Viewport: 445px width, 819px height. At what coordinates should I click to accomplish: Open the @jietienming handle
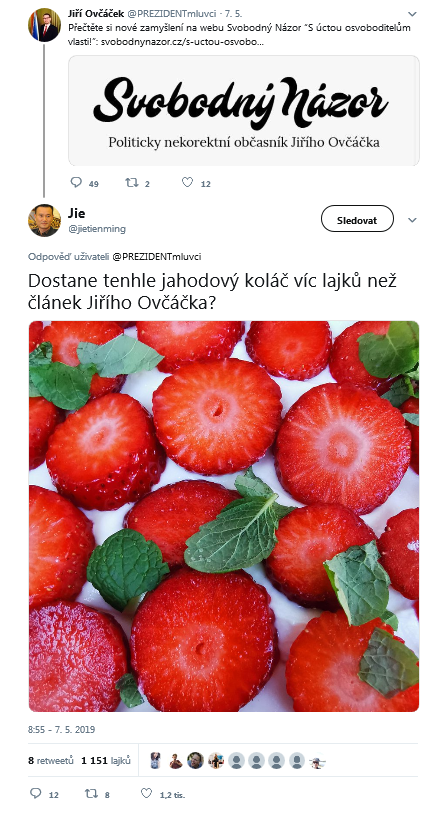[x=97, y=229]
